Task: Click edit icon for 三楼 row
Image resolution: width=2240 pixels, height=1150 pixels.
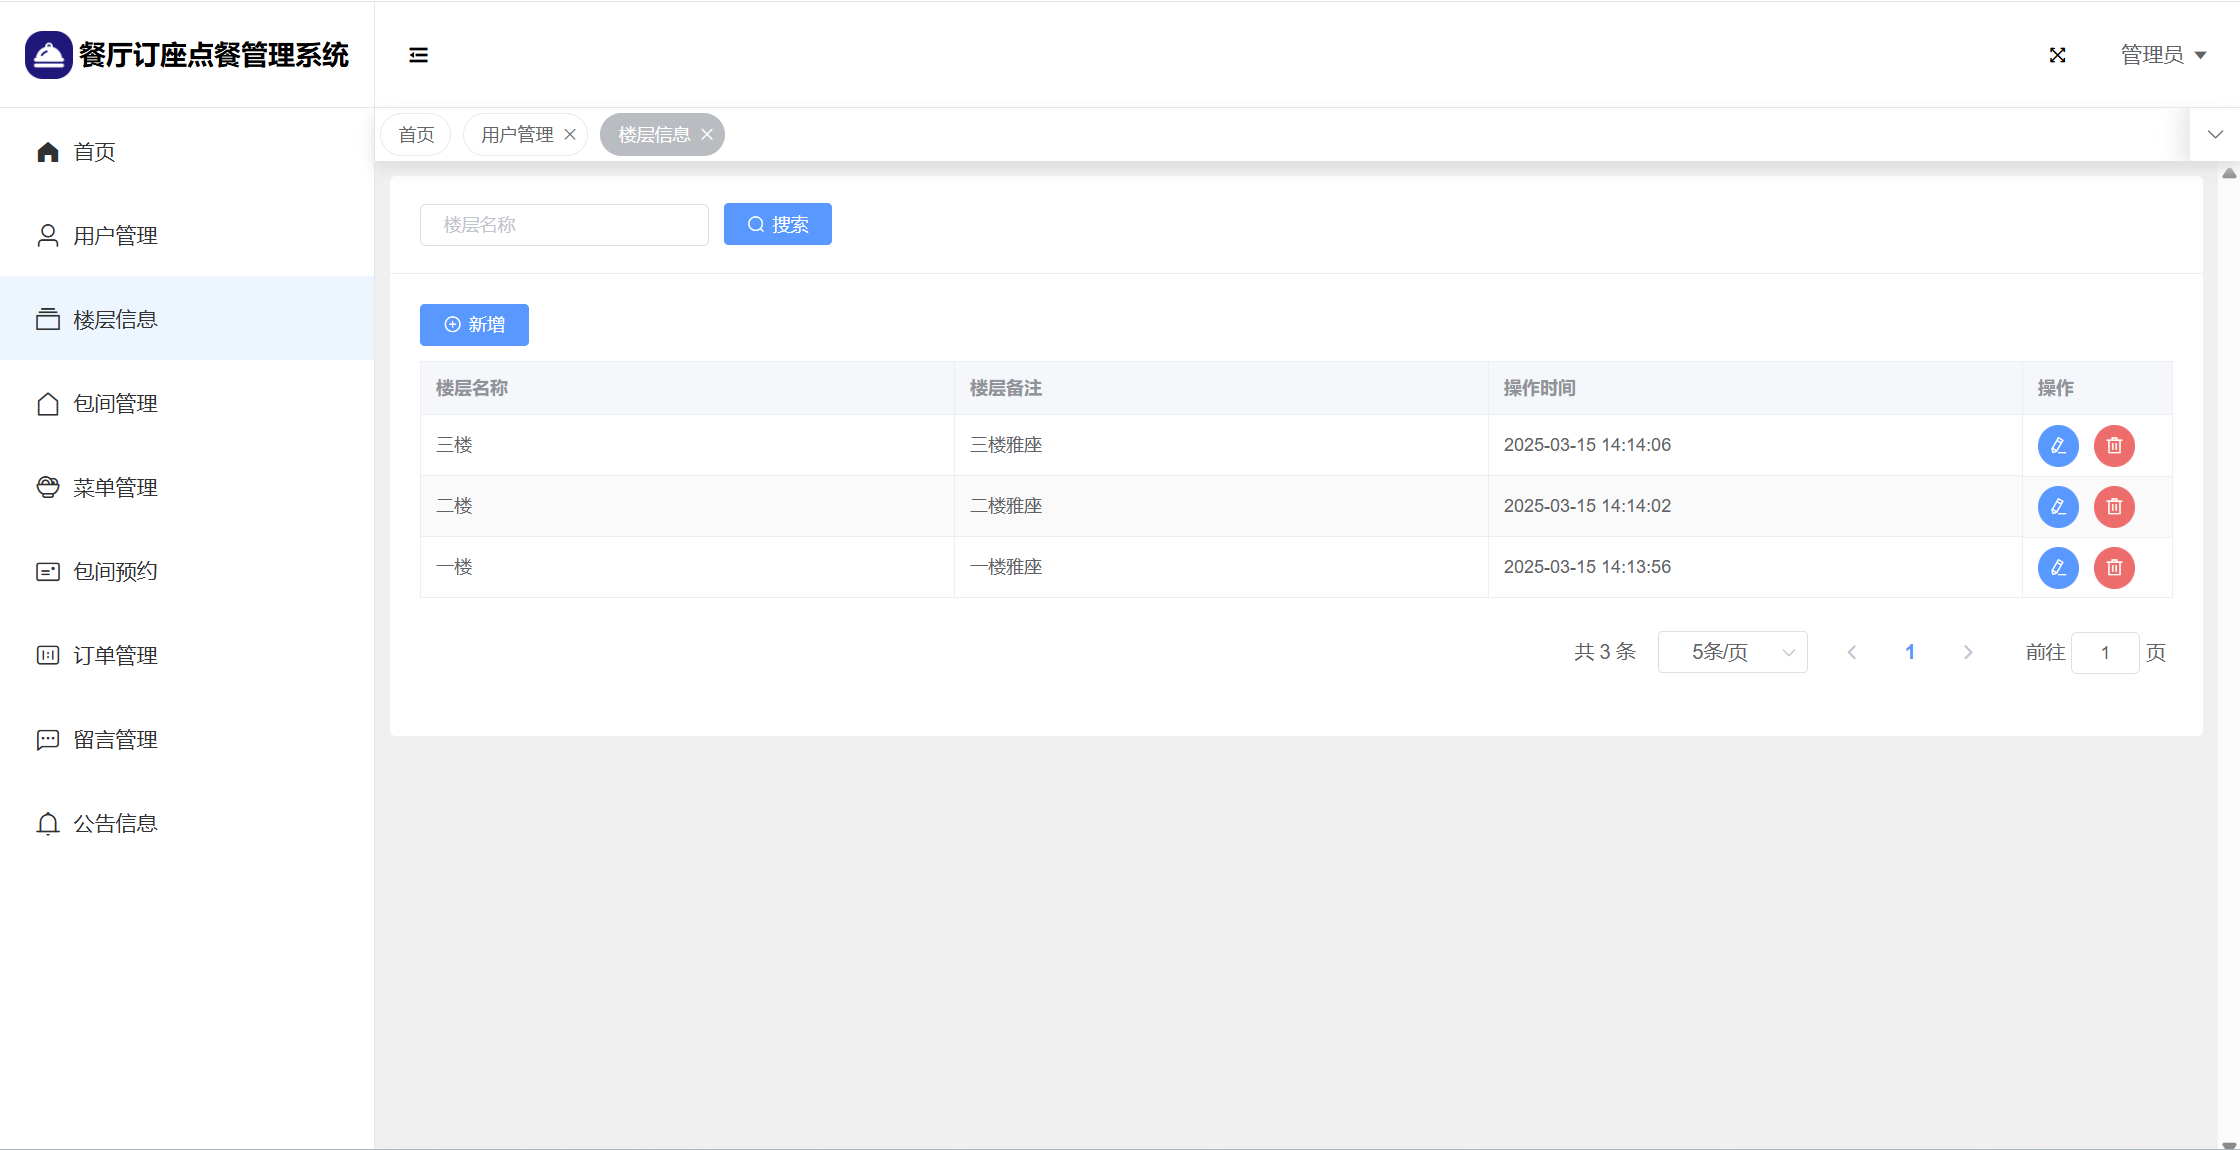Action: coord(2058,446)
